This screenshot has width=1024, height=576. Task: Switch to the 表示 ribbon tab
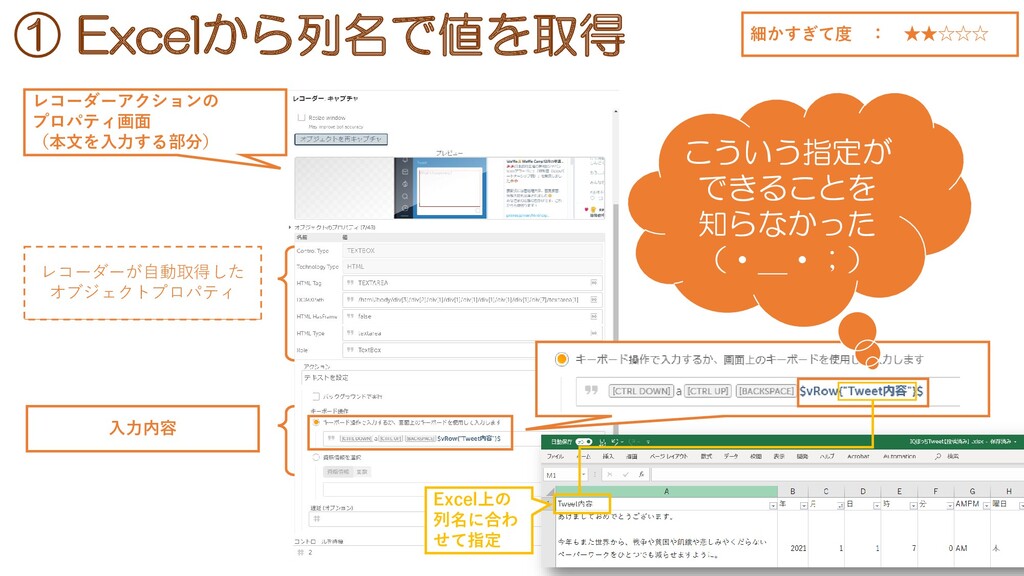(x=779, y=456)
